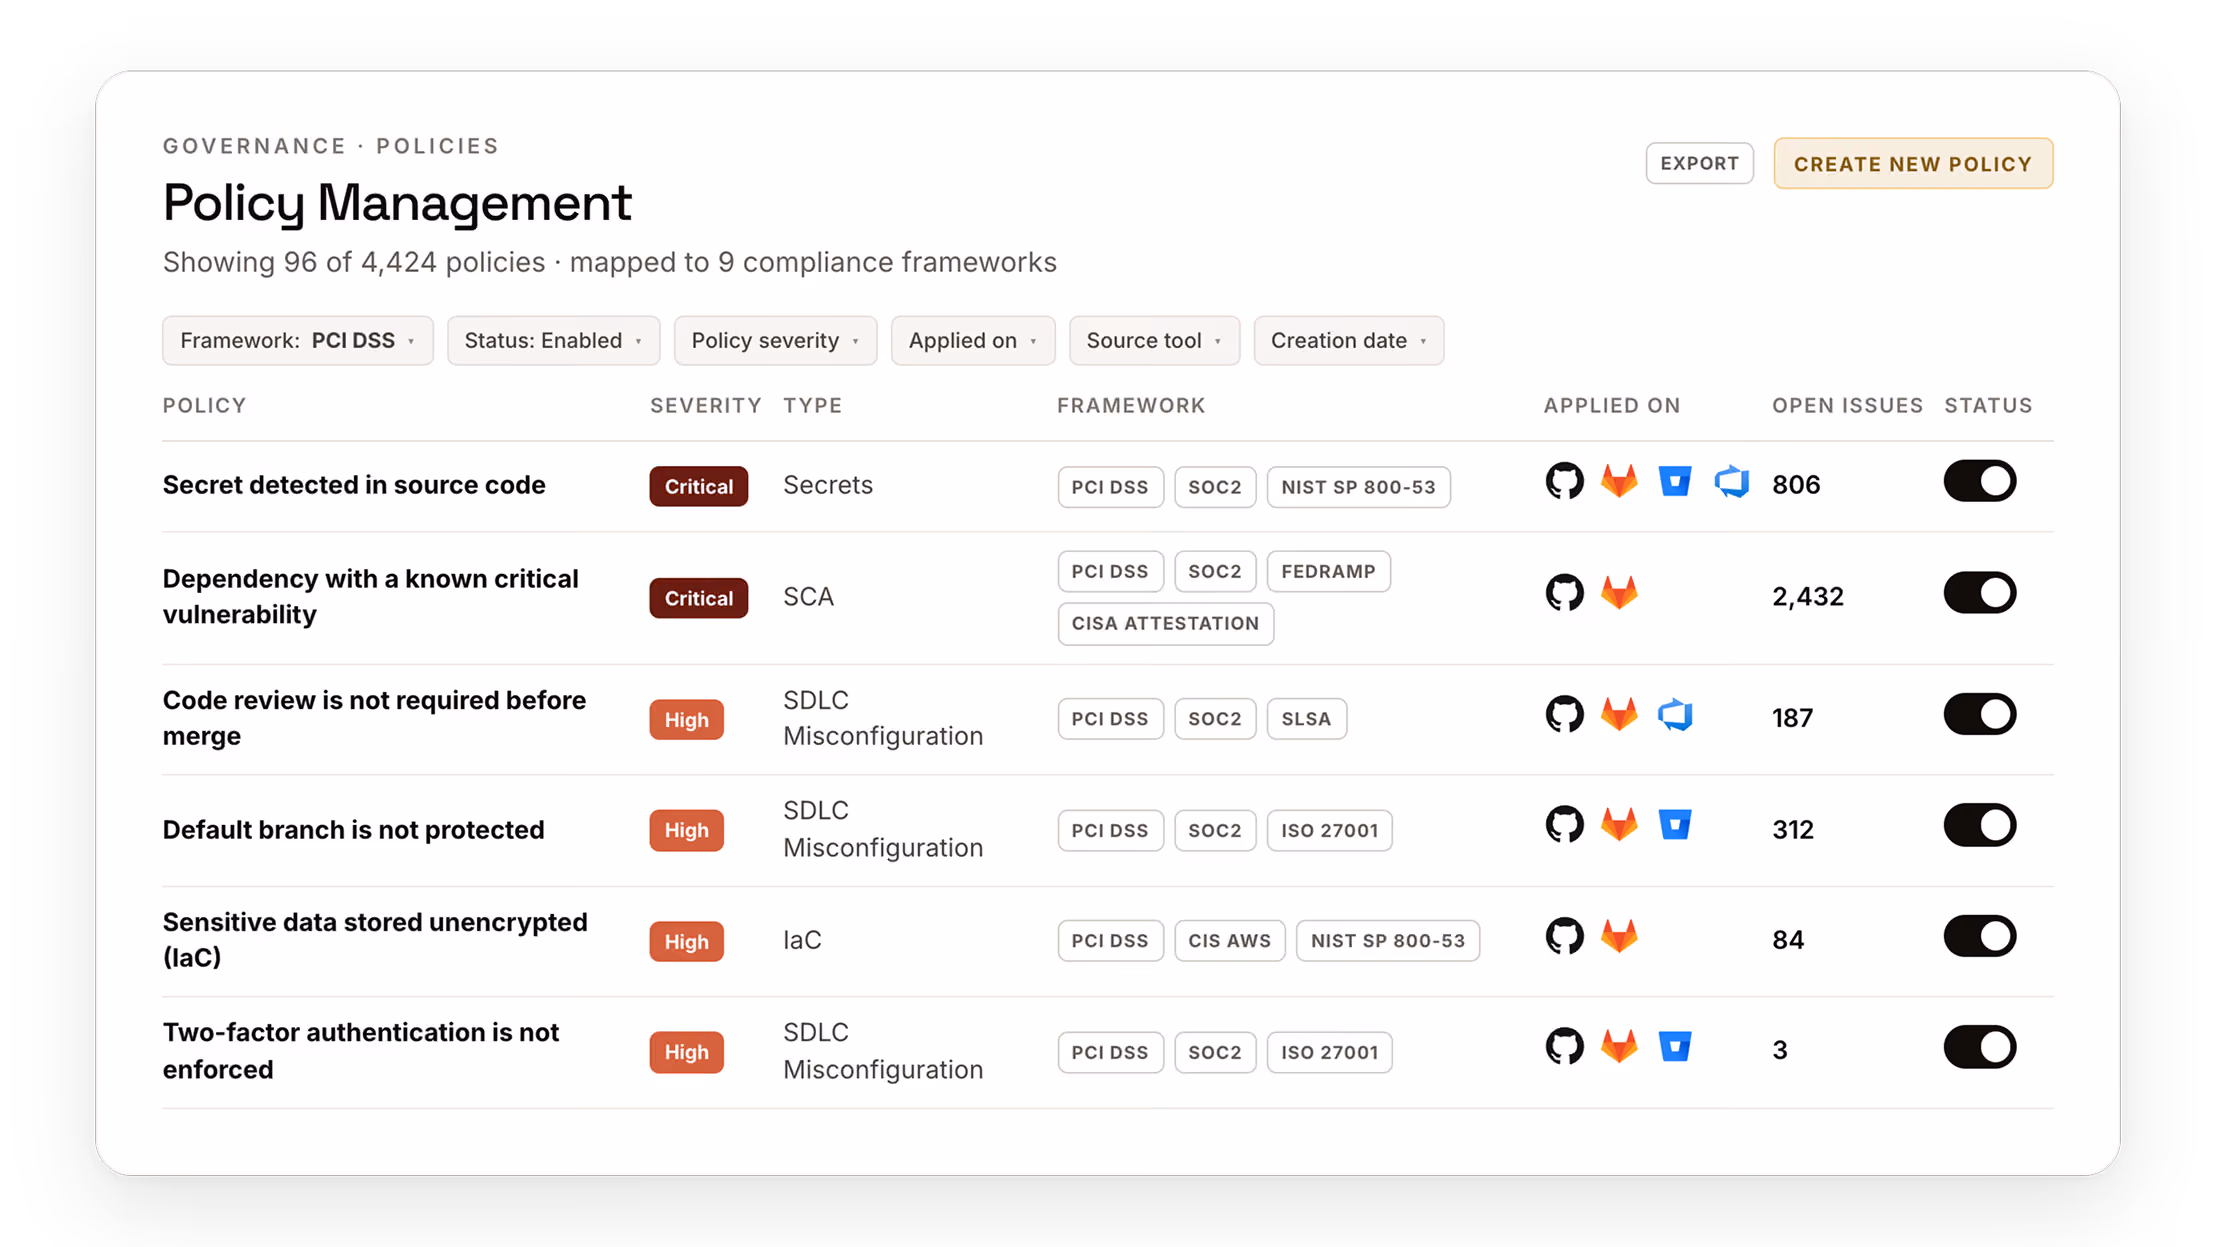2216x1247 pixels.
Task: Toggle Two-factor authentication not enforced policy
Action: click(1979, 1048)
